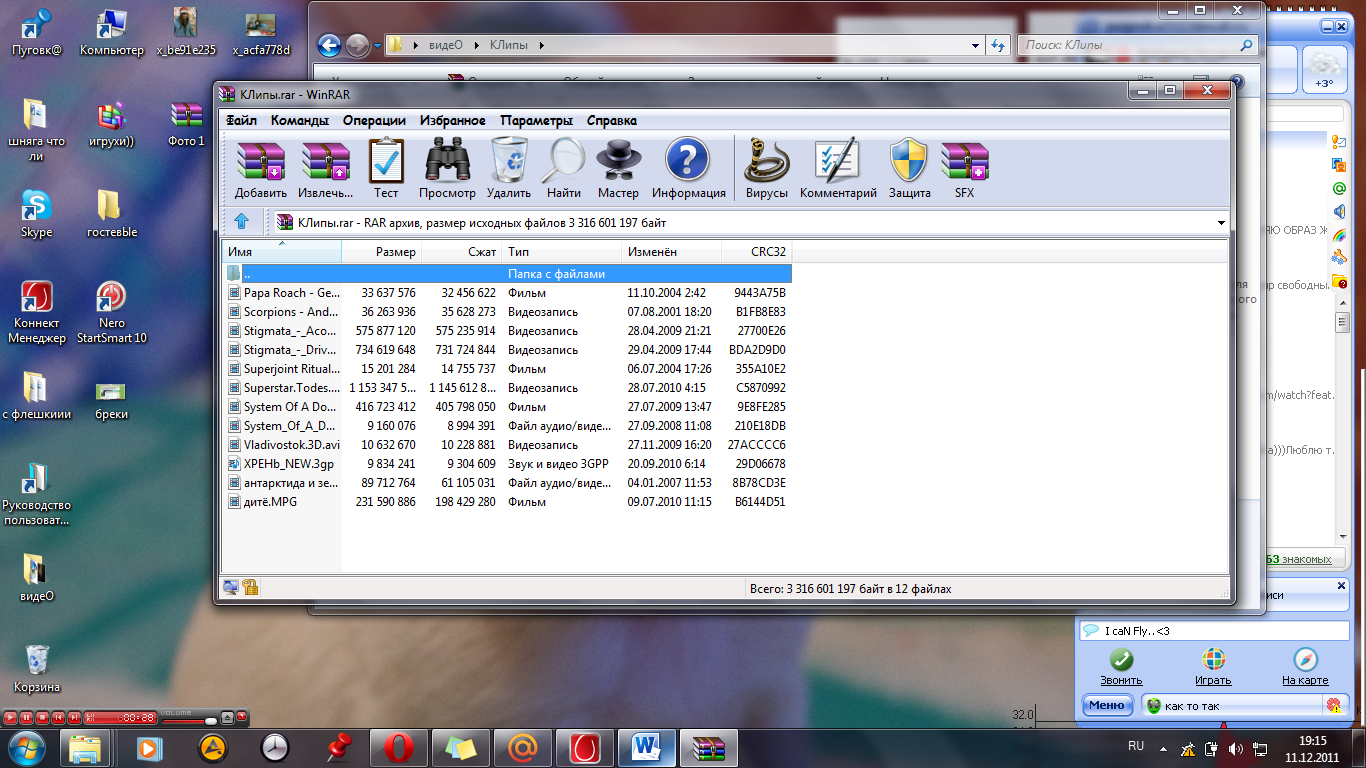Open the Корзина recycle bin
The height and width of the screenshot is (768, 1366).
pyautogui.click(x=37, y=660)
